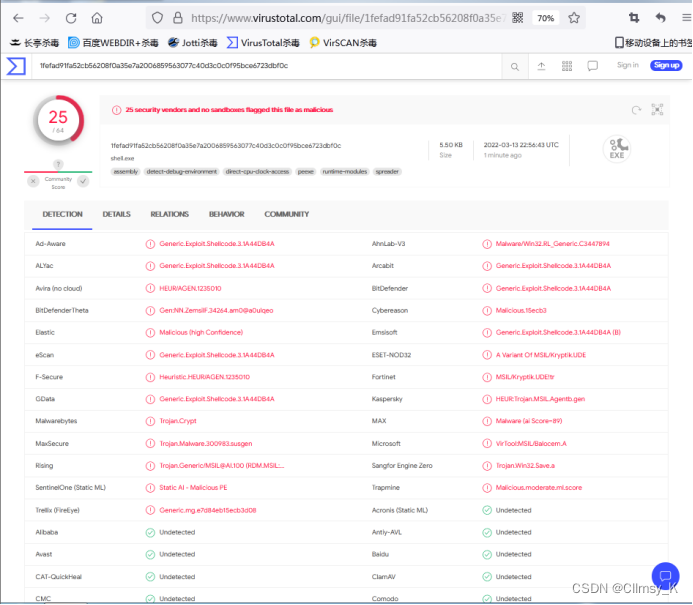Click the SentinelOne Static AI result
This screenshot has height=605, width=693.
[193, 488]
